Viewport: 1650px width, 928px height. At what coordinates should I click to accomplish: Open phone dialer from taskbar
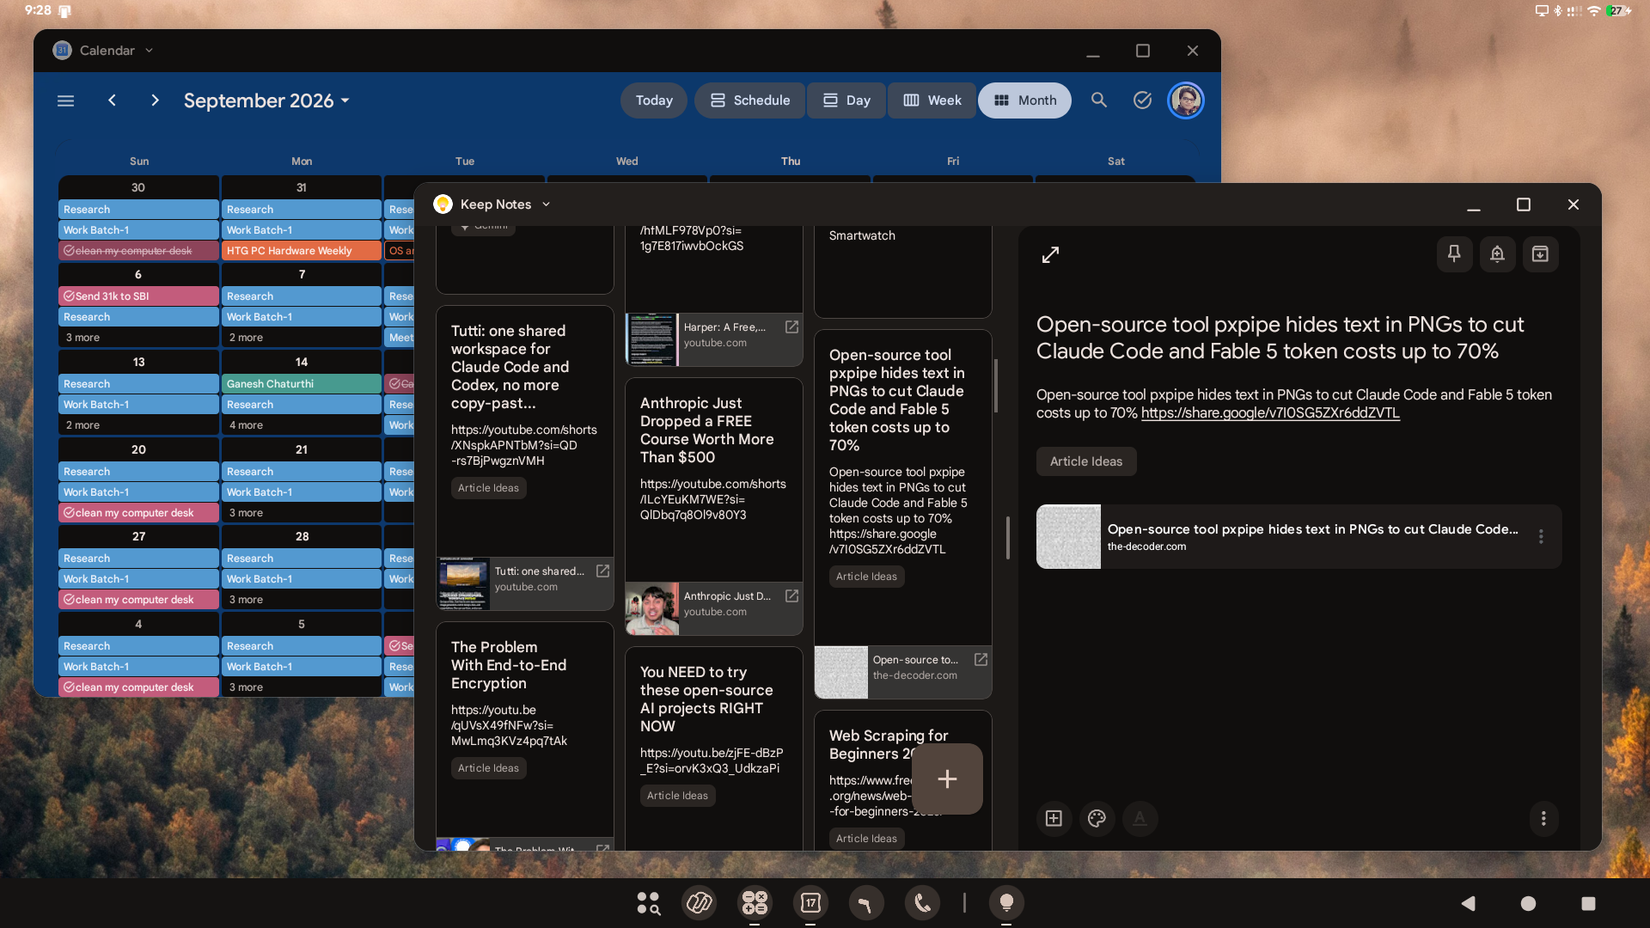[922, 903]
